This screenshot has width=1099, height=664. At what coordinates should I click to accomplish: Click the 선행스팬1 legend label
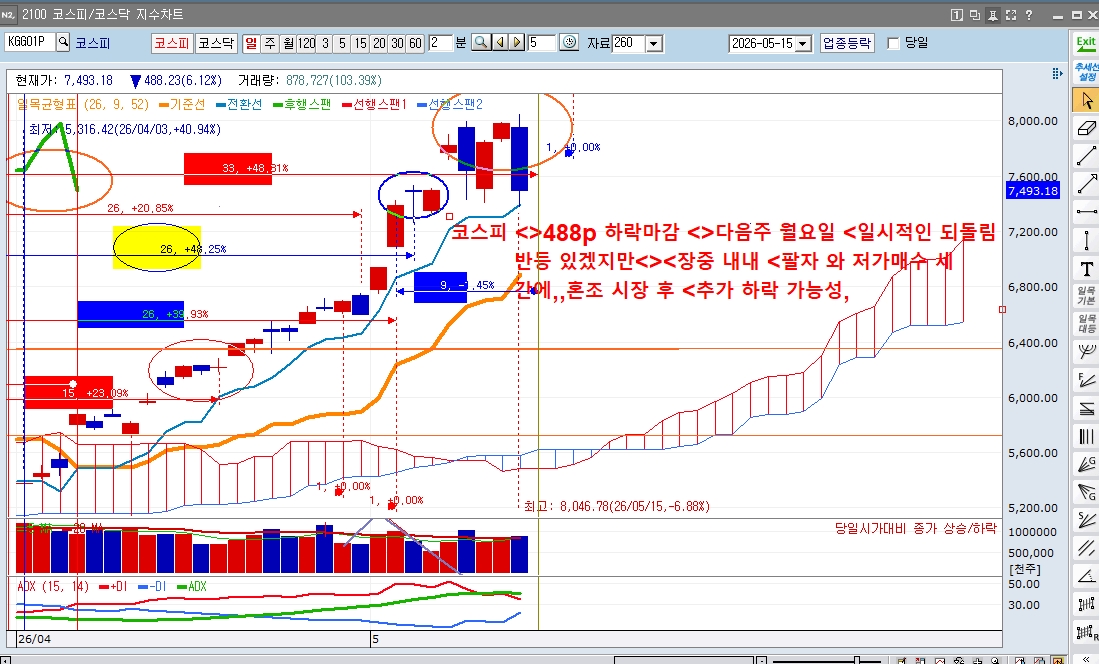click(374, 104)
